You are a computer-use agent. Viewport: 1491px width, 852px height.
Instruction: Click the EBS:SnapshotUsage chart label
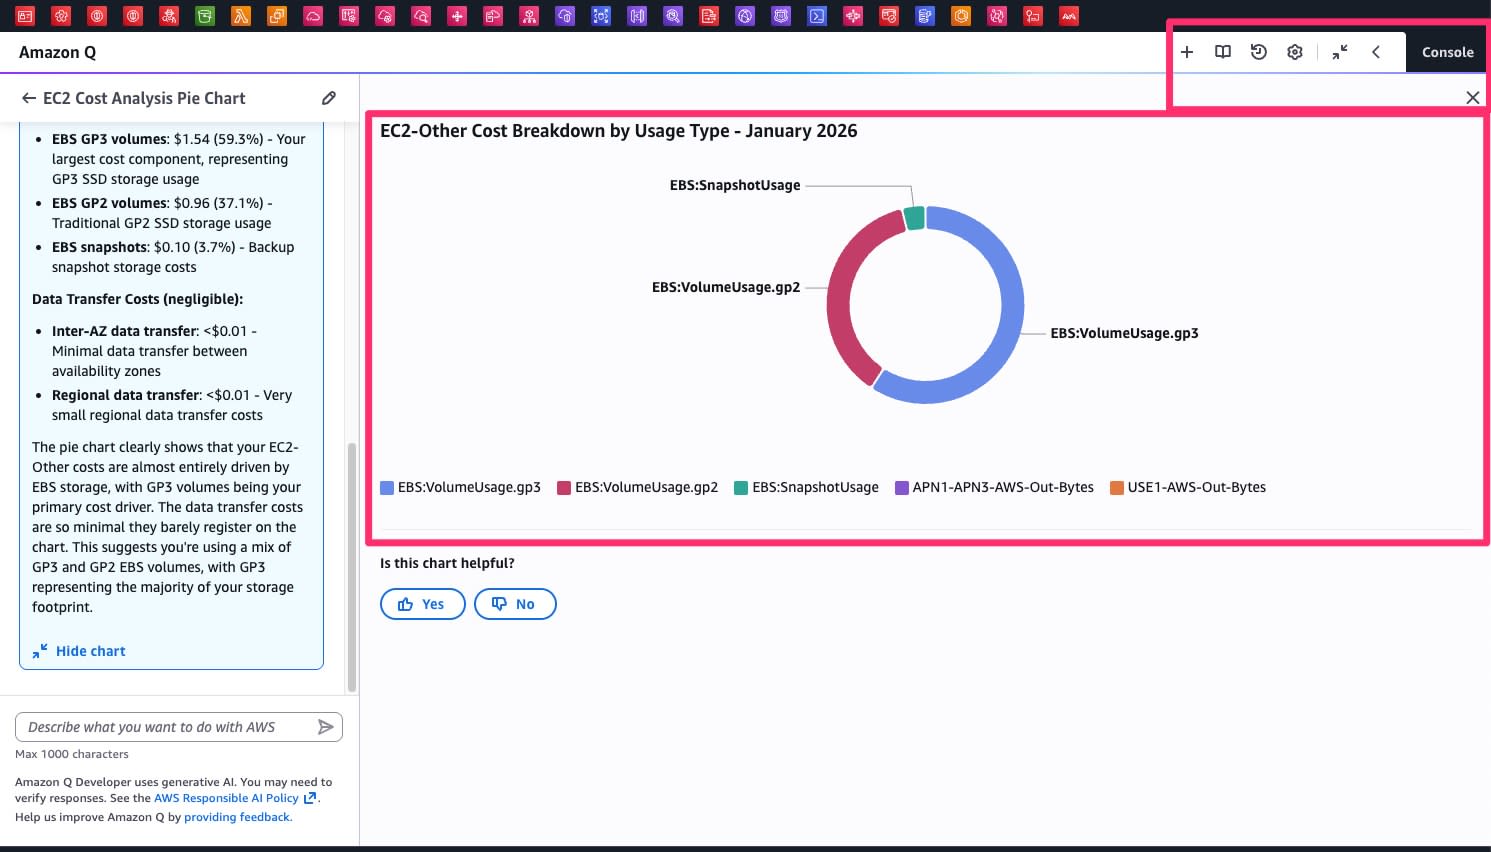pyautogui.click(x=735, y=185)
